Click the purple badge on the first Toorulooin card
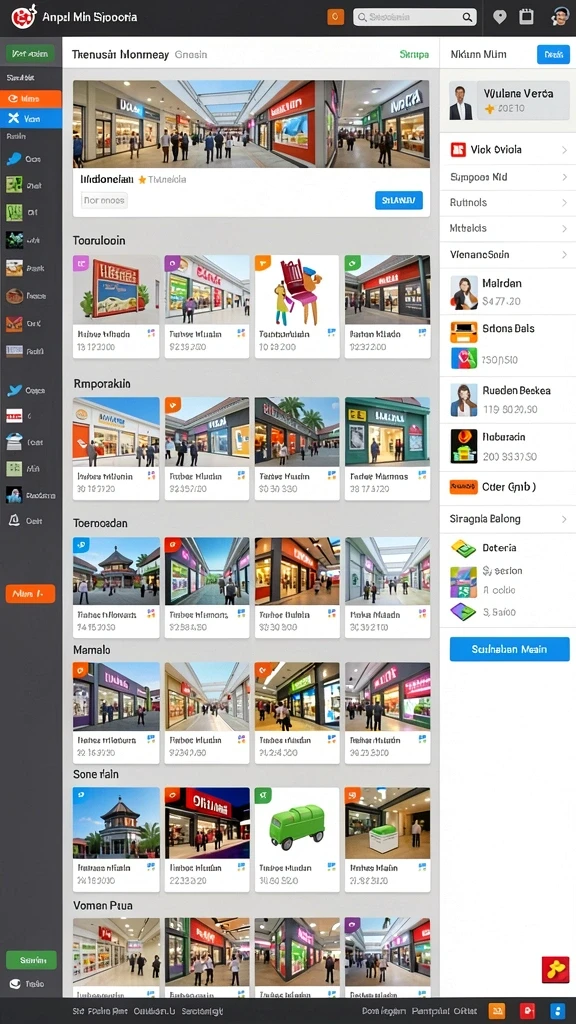Image resolution: width=576 pixels, height=1024 pixels. coord(81,263)
